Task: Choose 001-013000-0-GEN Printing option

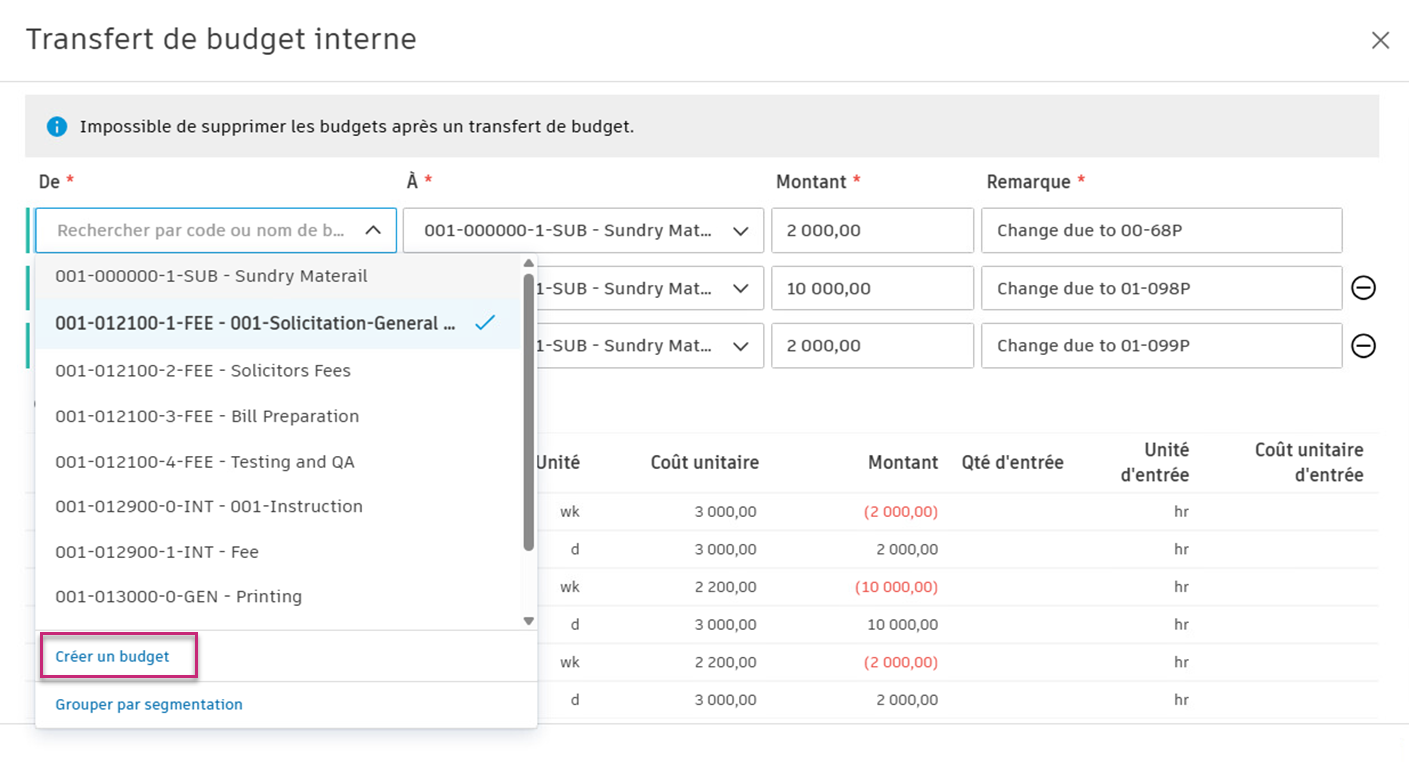Action: [178, 597]
